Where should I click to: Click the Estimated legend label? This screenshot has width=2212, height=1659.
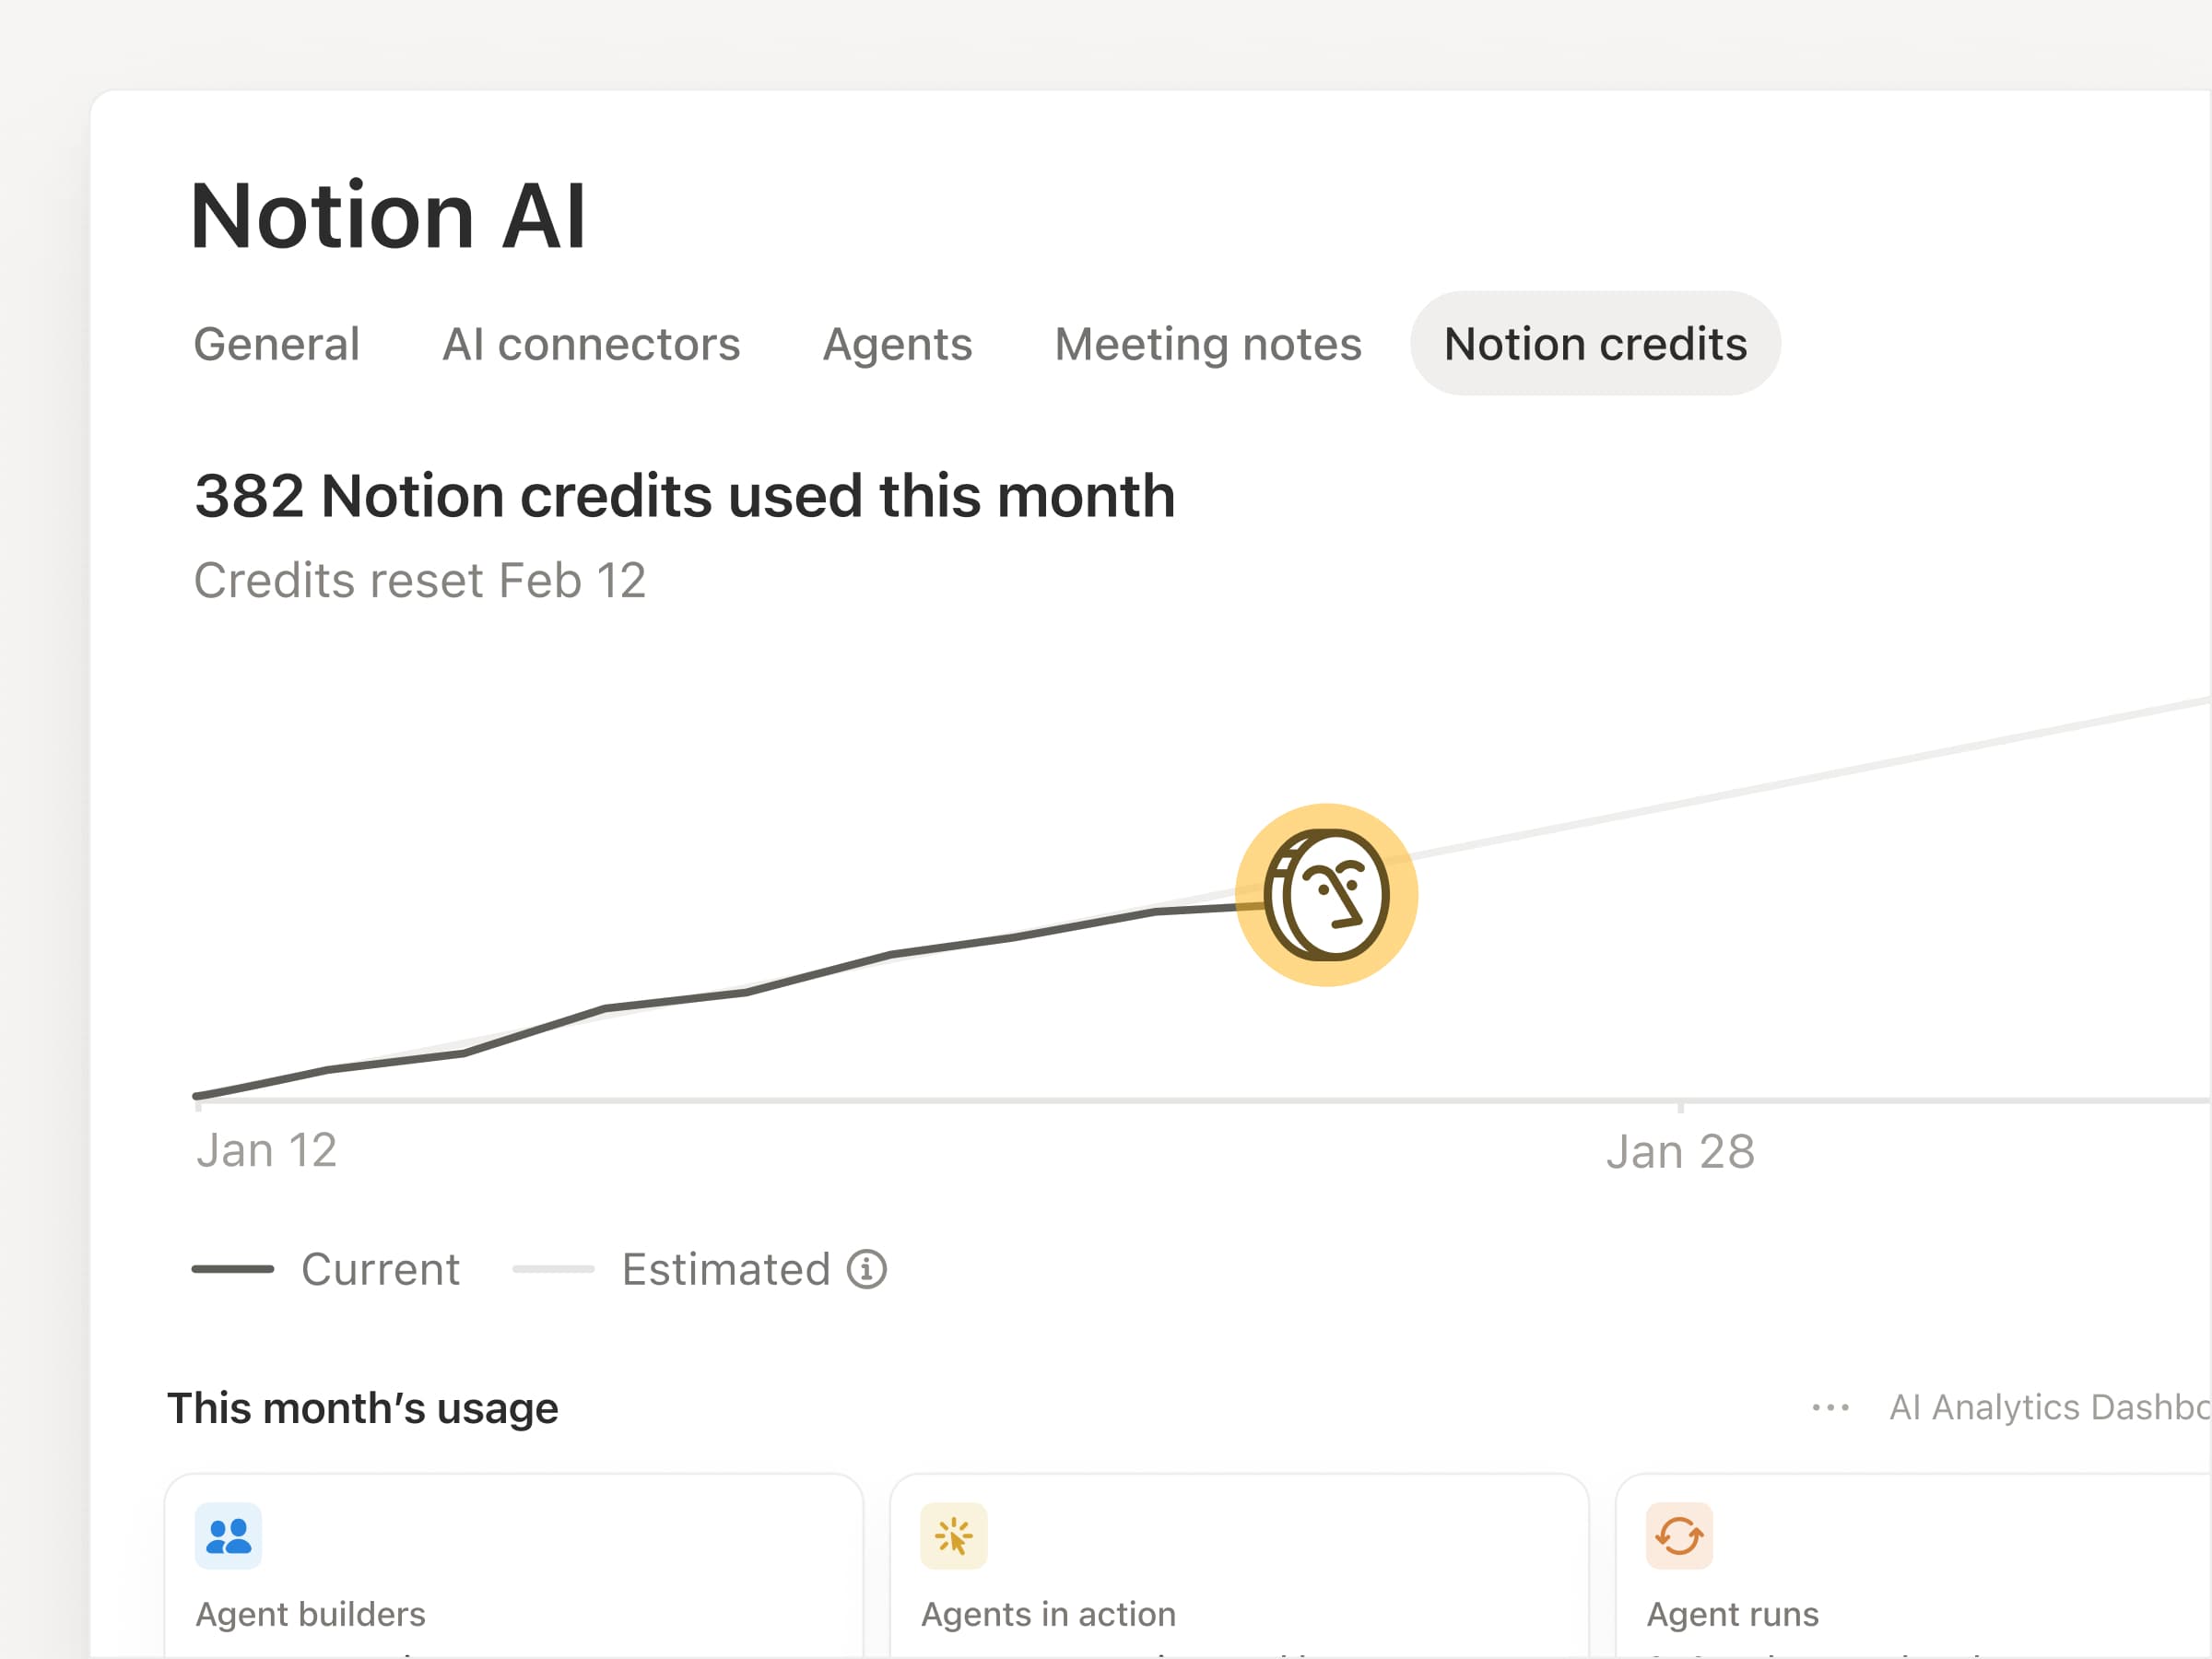(726, 1269)
